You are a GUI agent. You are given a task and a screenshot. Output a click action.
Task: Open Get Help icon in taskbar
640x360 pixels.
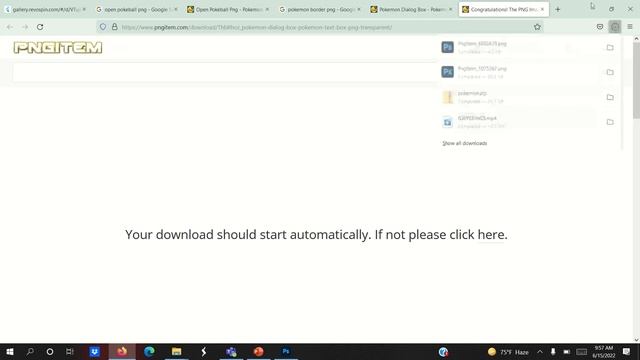pyautogui.click(x=443, y=351)
